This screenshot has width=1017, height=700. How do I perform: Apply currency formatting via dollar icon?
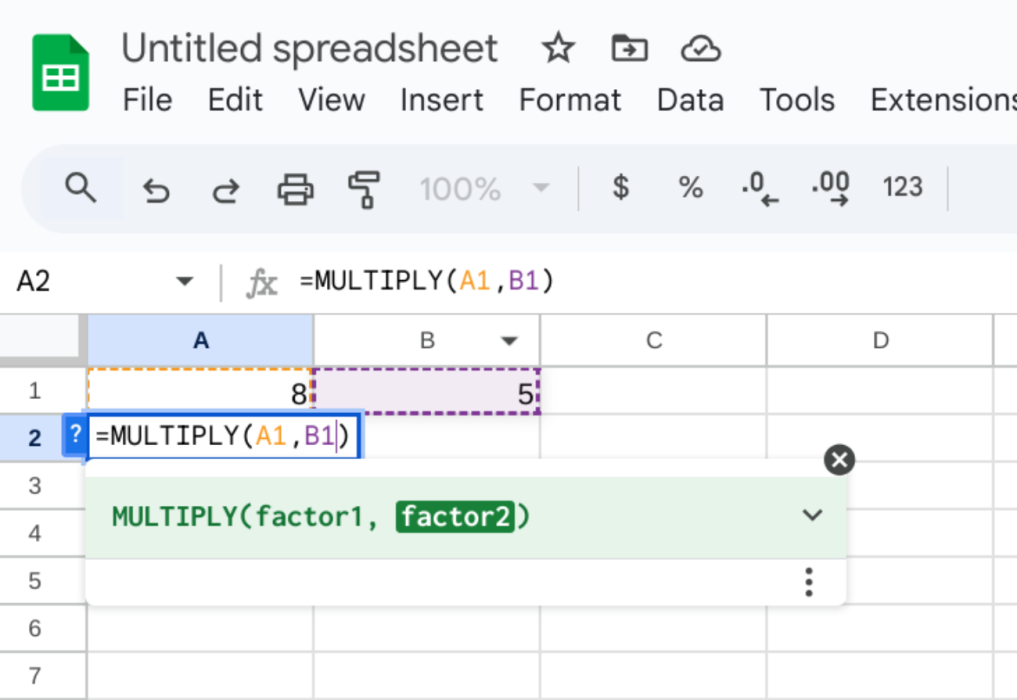[620, 188]
